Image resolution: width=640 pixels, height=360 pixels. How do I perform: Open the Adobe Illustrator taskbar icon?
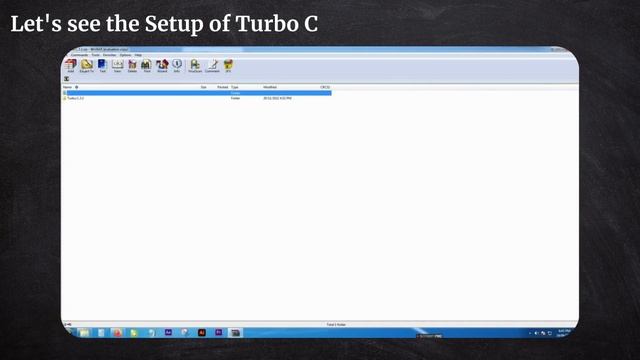click(x=202, y=333)
